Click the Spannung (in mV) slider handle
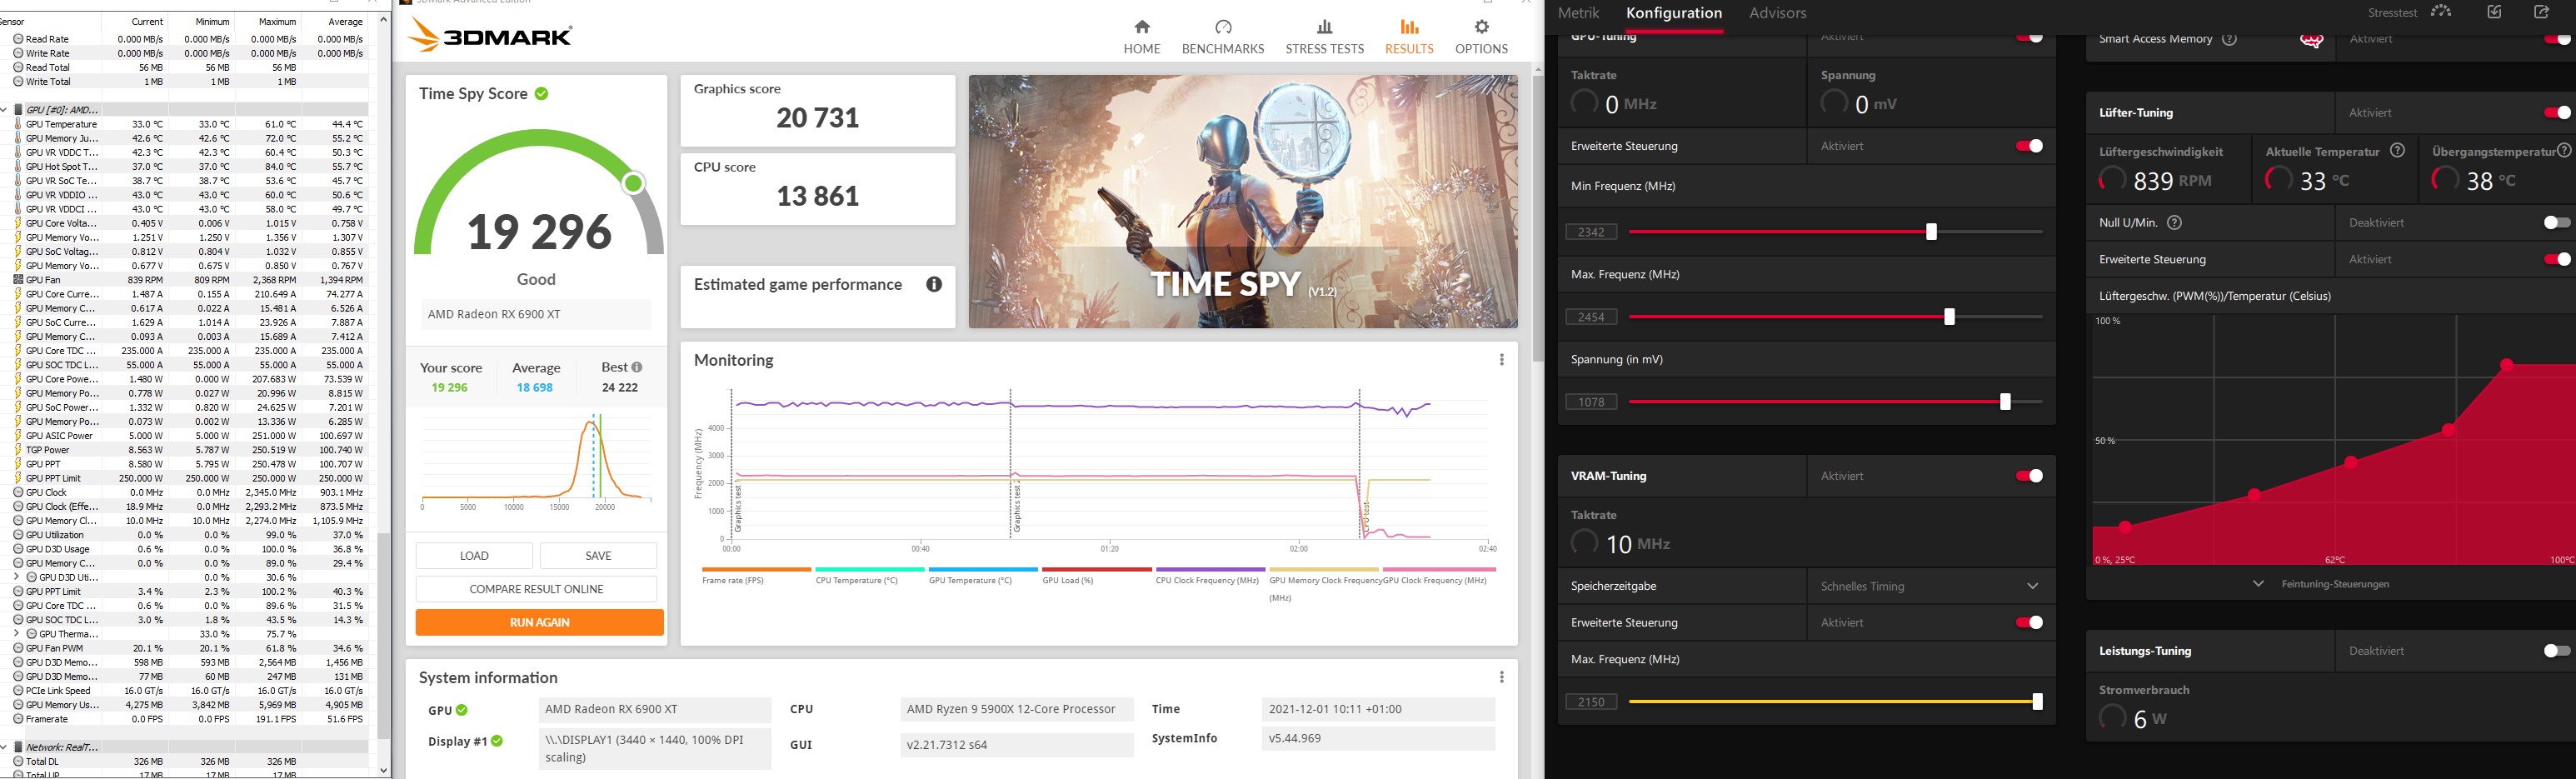Screen dimensions: 2576x779 pyautogui.click(x=2005, y=402)
